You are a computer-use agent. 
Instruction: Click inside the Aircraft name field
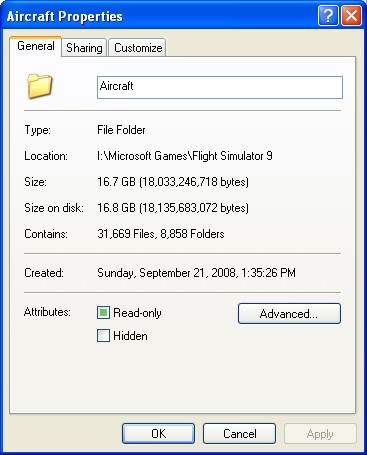tap(220, 87)
